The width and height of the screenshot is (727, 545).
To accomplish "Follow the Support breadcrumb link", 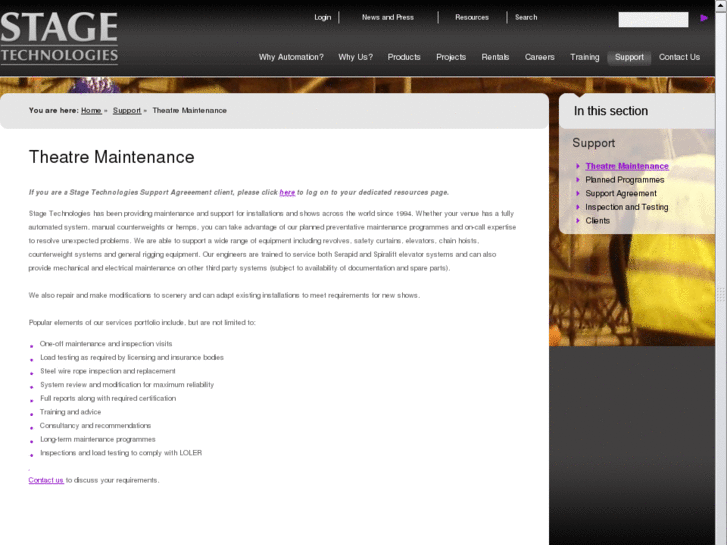I will [127, 110].
